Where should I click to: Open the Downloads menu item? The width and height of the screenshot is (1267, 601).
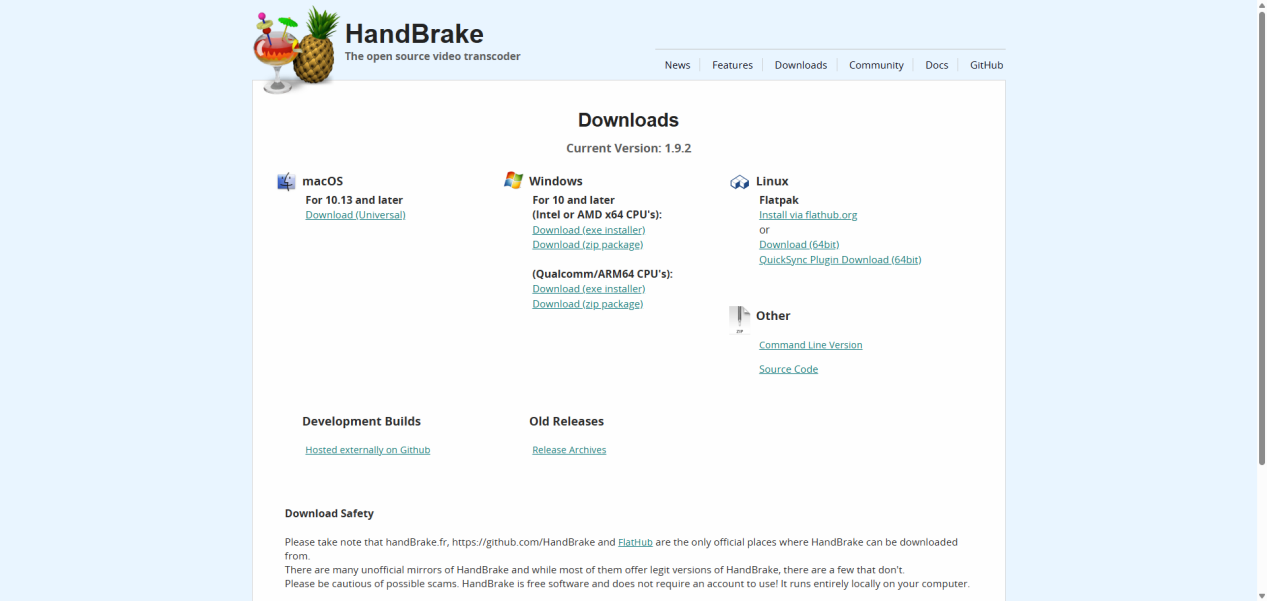pos(800,65)
